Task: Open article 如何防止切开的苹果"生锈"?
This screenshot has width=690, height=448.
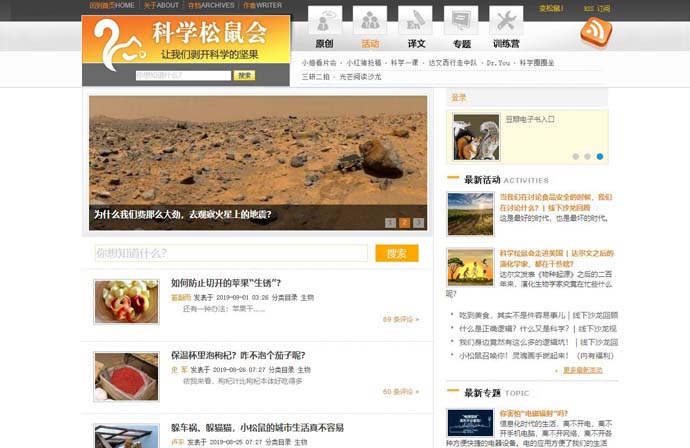Action: click(x=226, y=283)
